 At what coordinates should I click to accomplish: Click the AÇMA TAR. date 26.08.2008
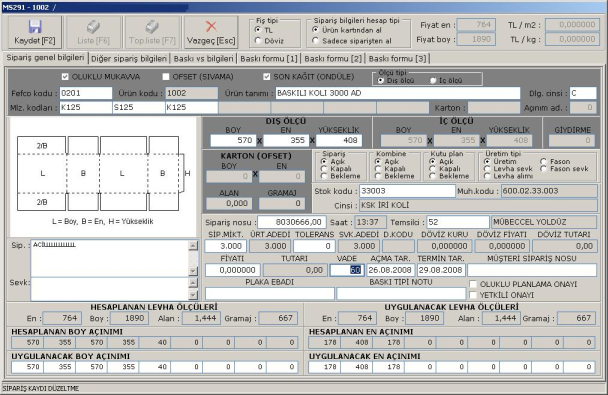390,270
